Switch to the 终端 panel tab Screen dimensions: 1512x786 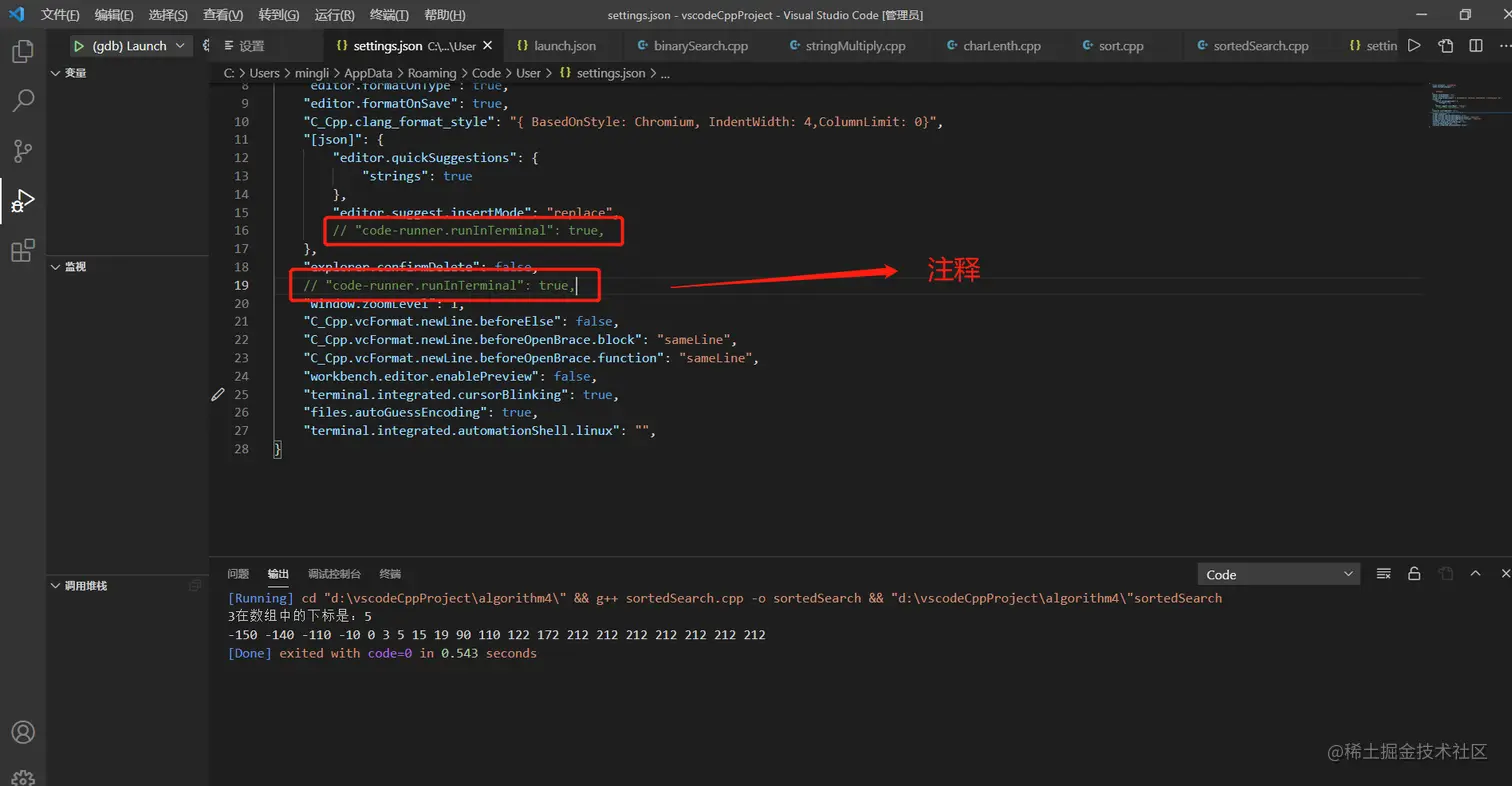click(x=390, y=574)
